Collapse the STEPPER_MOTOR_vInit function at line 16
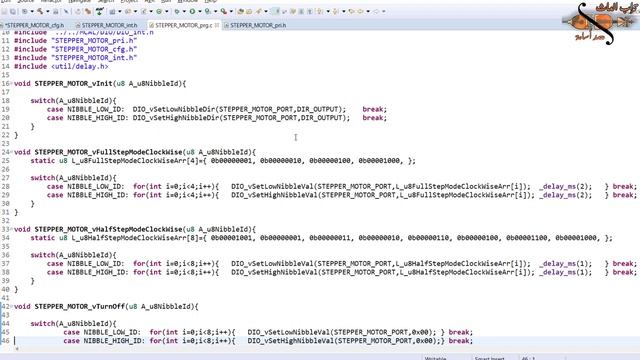This screenshot has width=640, height=360. (x=11, y=84)
